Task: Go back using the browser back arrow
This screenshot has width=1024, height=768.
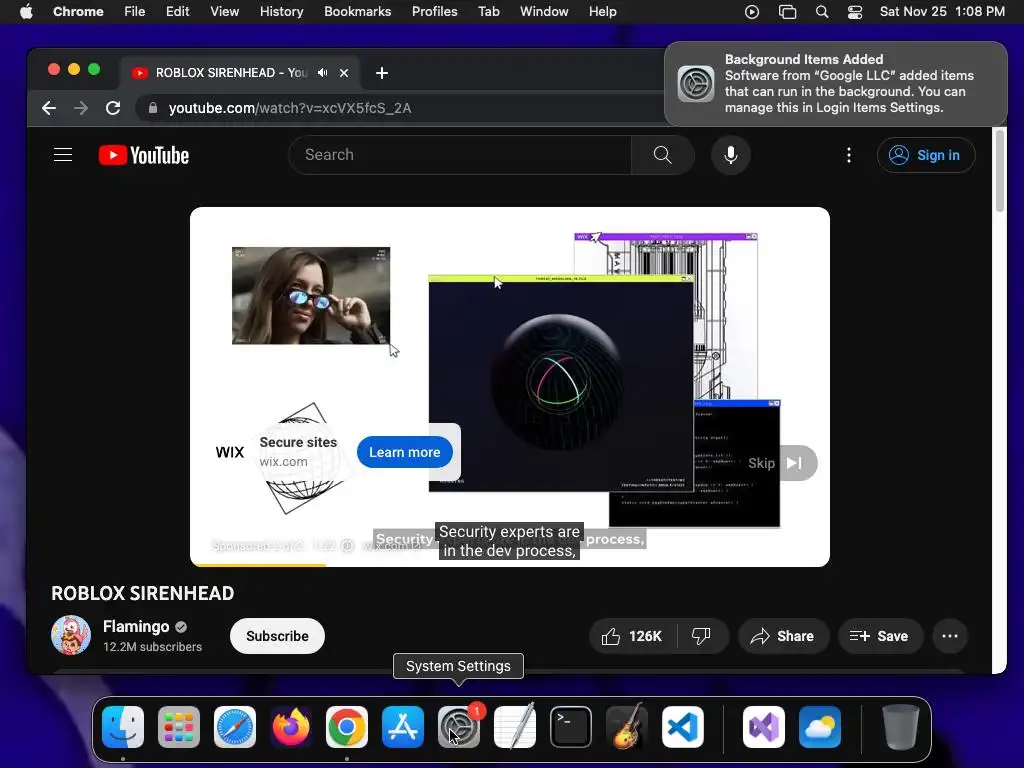Action: 49,108
